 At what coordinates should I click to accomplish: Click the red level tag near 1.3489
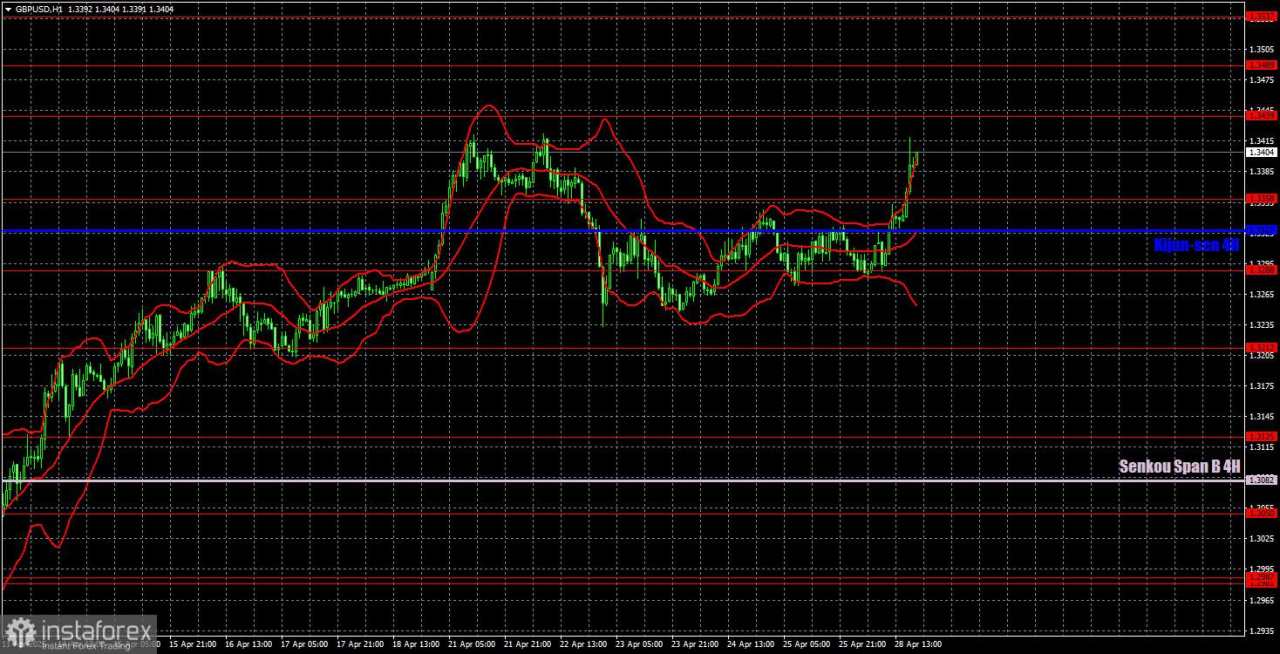point(1261,65)
